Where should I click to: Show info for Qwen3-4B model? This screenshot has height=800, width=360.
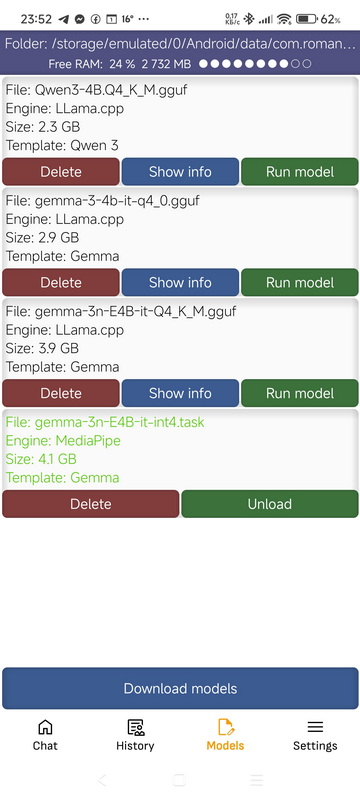click(x=180, y=171)
